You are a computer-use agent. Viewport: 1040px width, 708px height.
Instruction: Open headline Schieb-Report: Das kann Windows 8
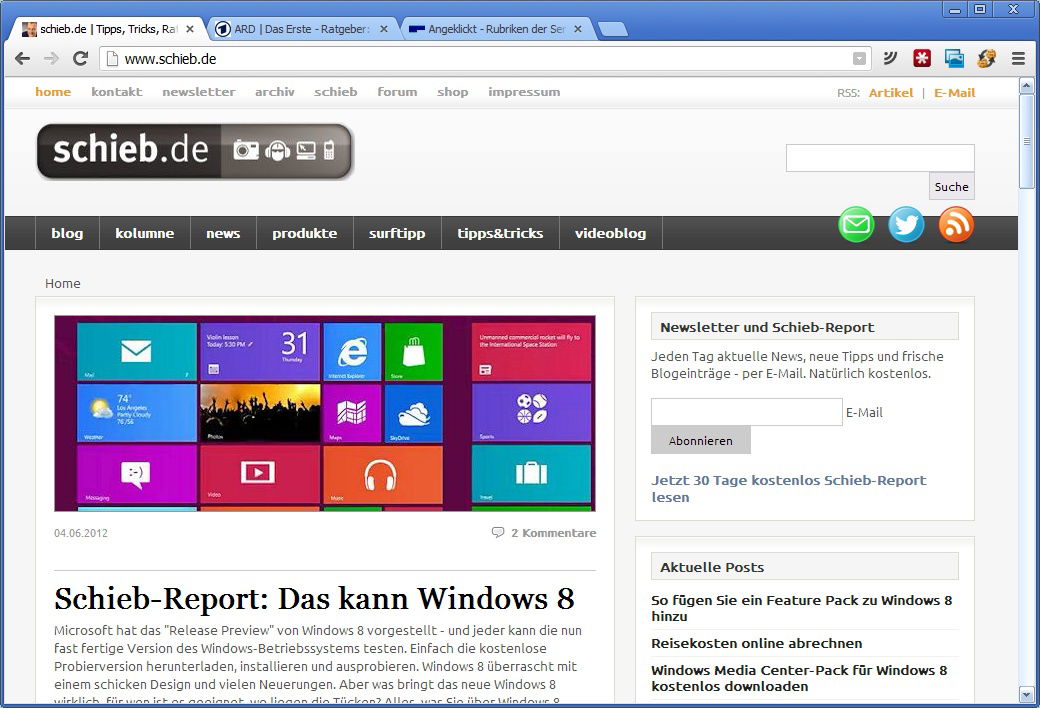click(x=314, y=598)
